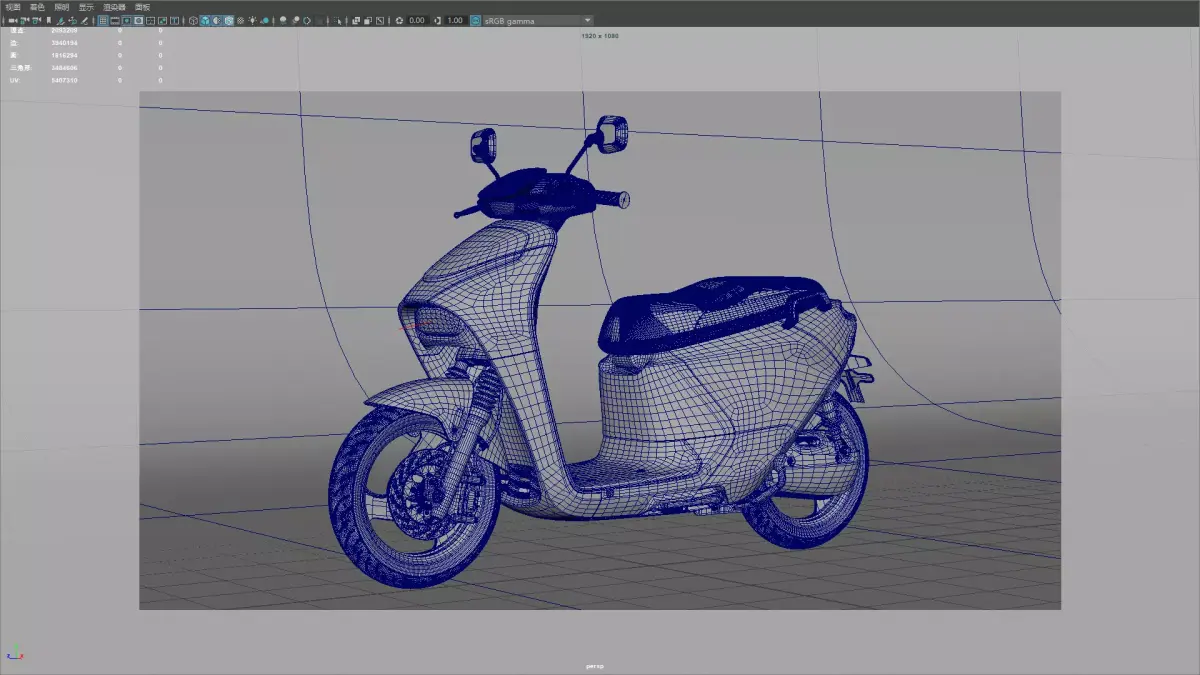Toggle X-Ray display icon

[354, 20]
